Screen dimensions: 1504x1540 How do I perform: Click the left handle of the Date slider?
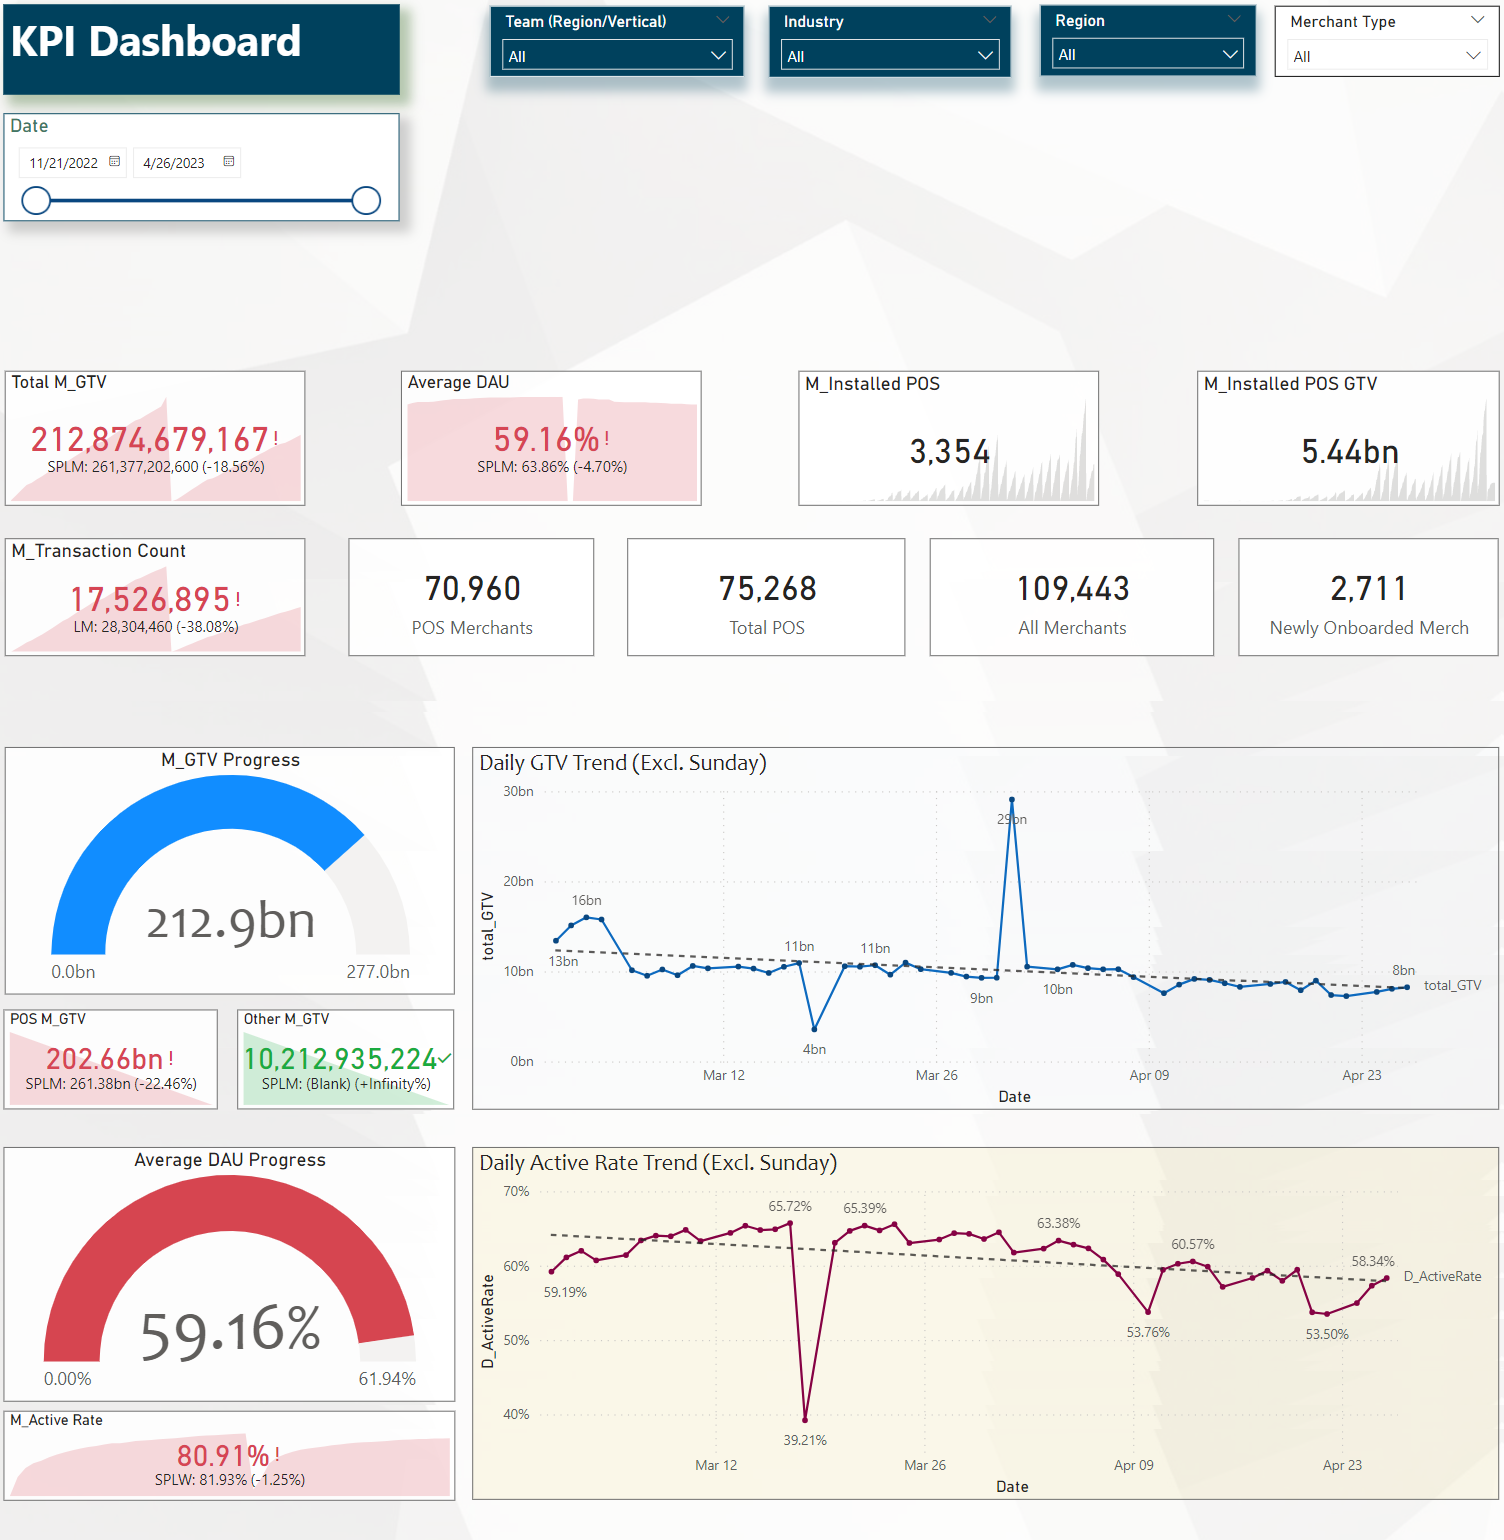point(35,200)
